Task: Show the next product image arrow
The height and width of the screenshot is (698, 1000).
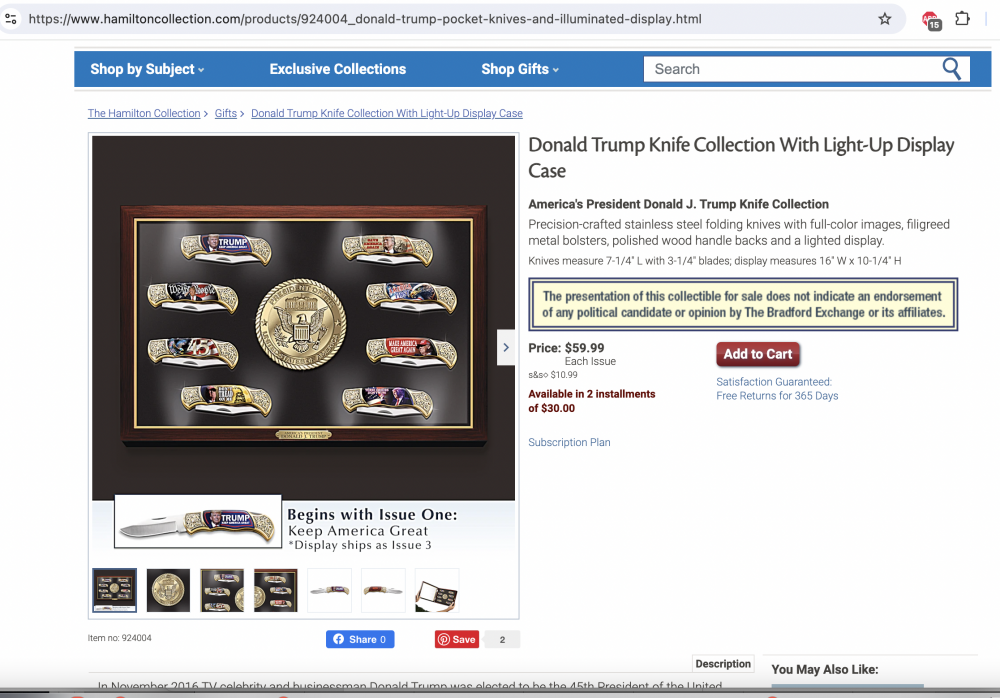Action: point(506,348)
